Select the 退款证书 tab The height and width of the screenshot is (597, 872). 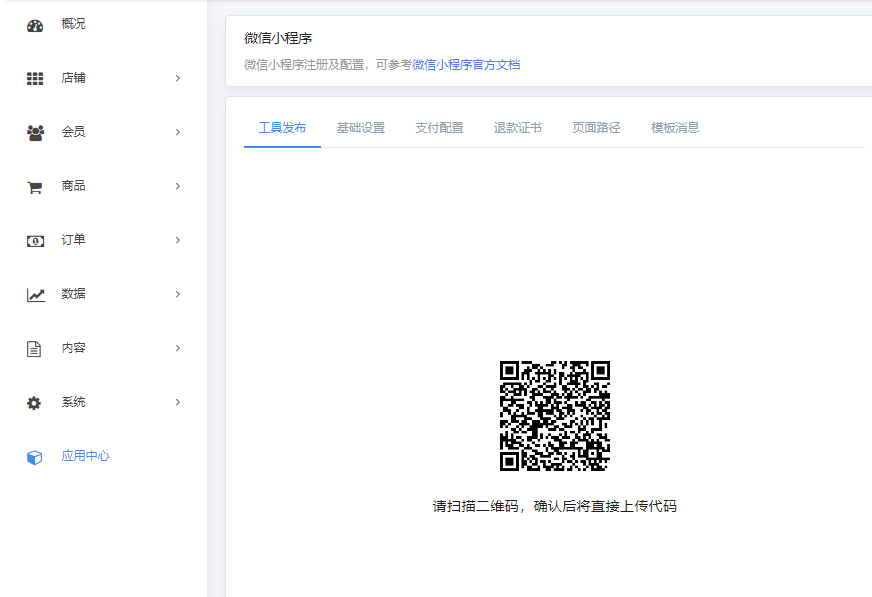click(x=517, y=128)
